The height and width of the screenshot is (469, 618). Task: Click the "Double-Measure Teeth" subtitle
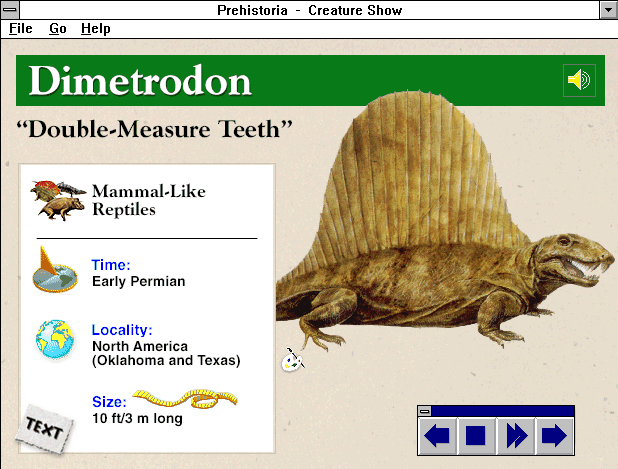tap(154, 129)
